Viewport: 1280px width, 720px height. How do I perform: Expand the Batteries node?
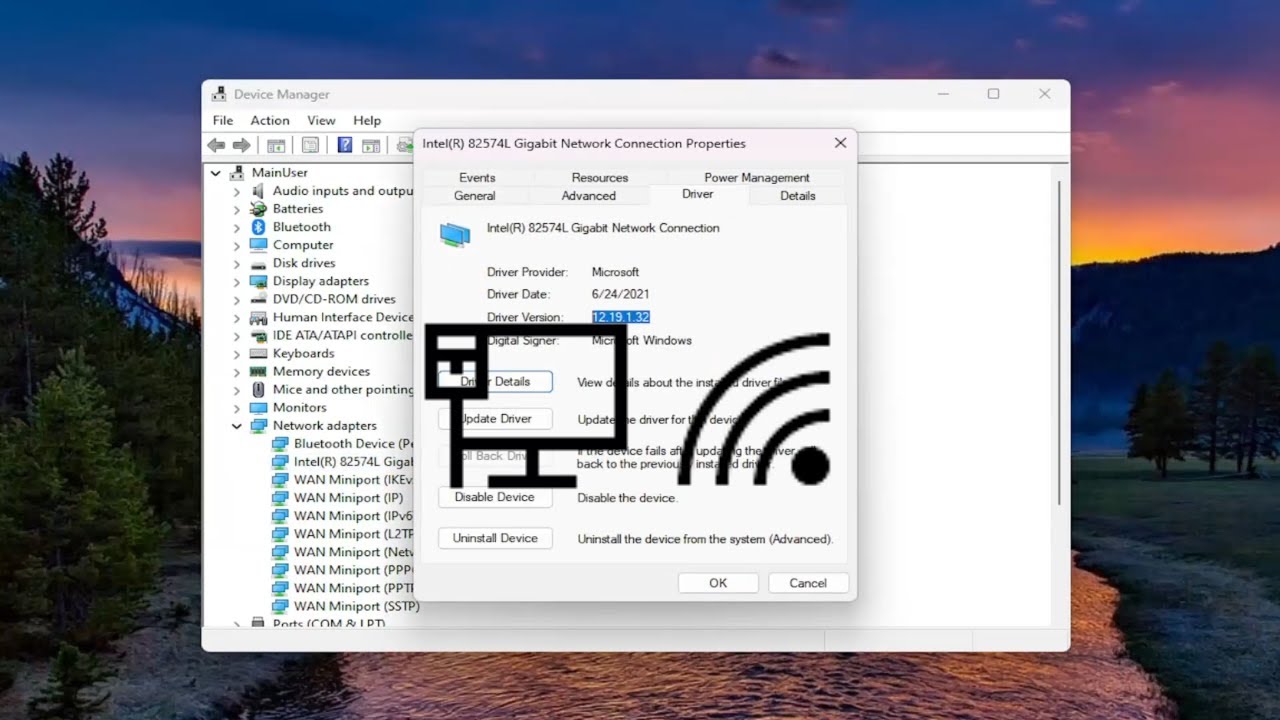[236, 209]
